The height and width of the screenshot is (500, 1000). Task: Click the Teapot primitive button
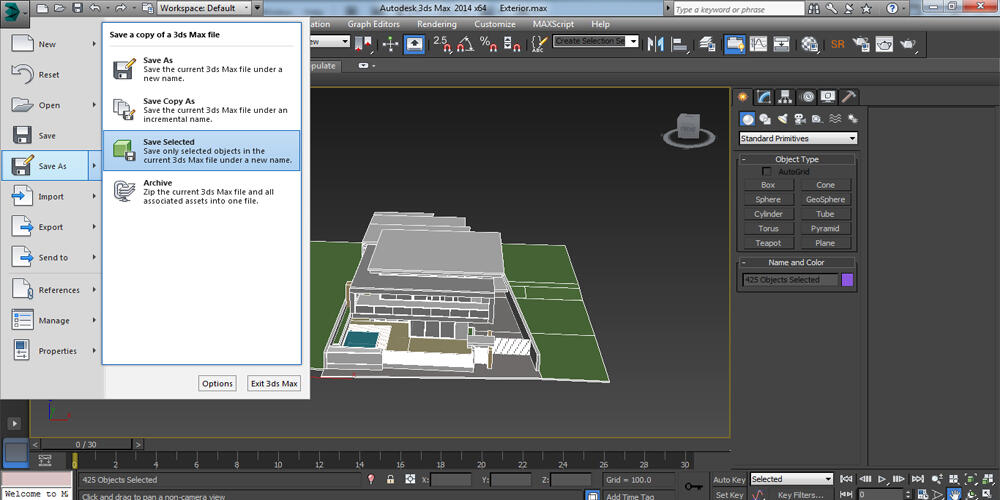768,243
